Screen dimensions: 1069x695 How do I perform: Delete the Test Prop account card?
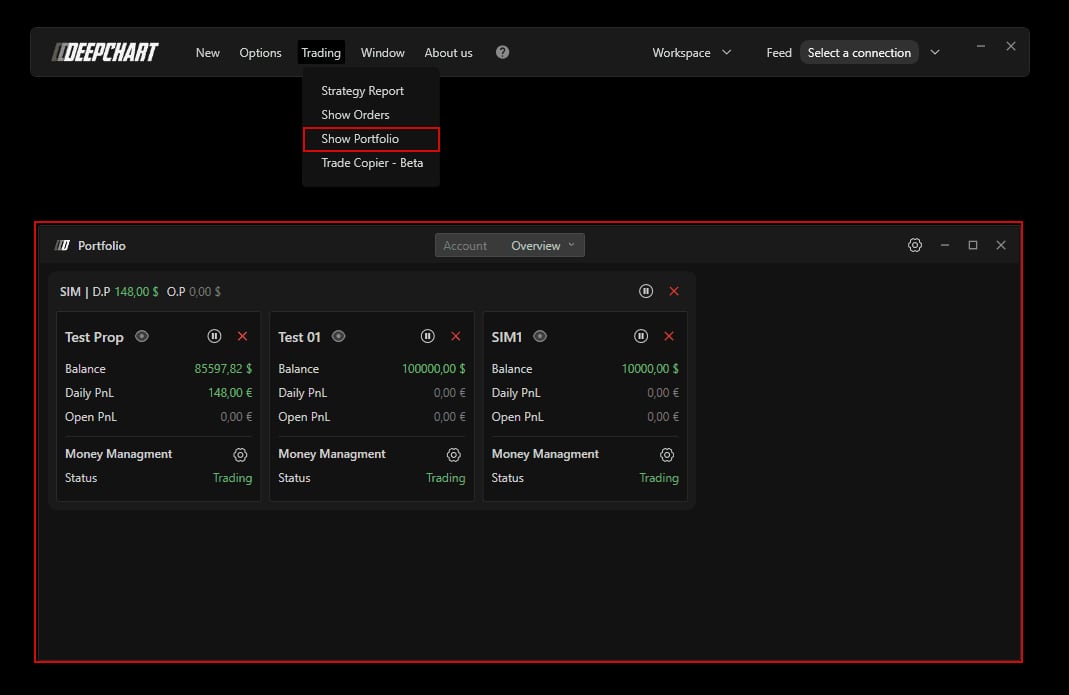pyautogui.click(x=242, y=336)
